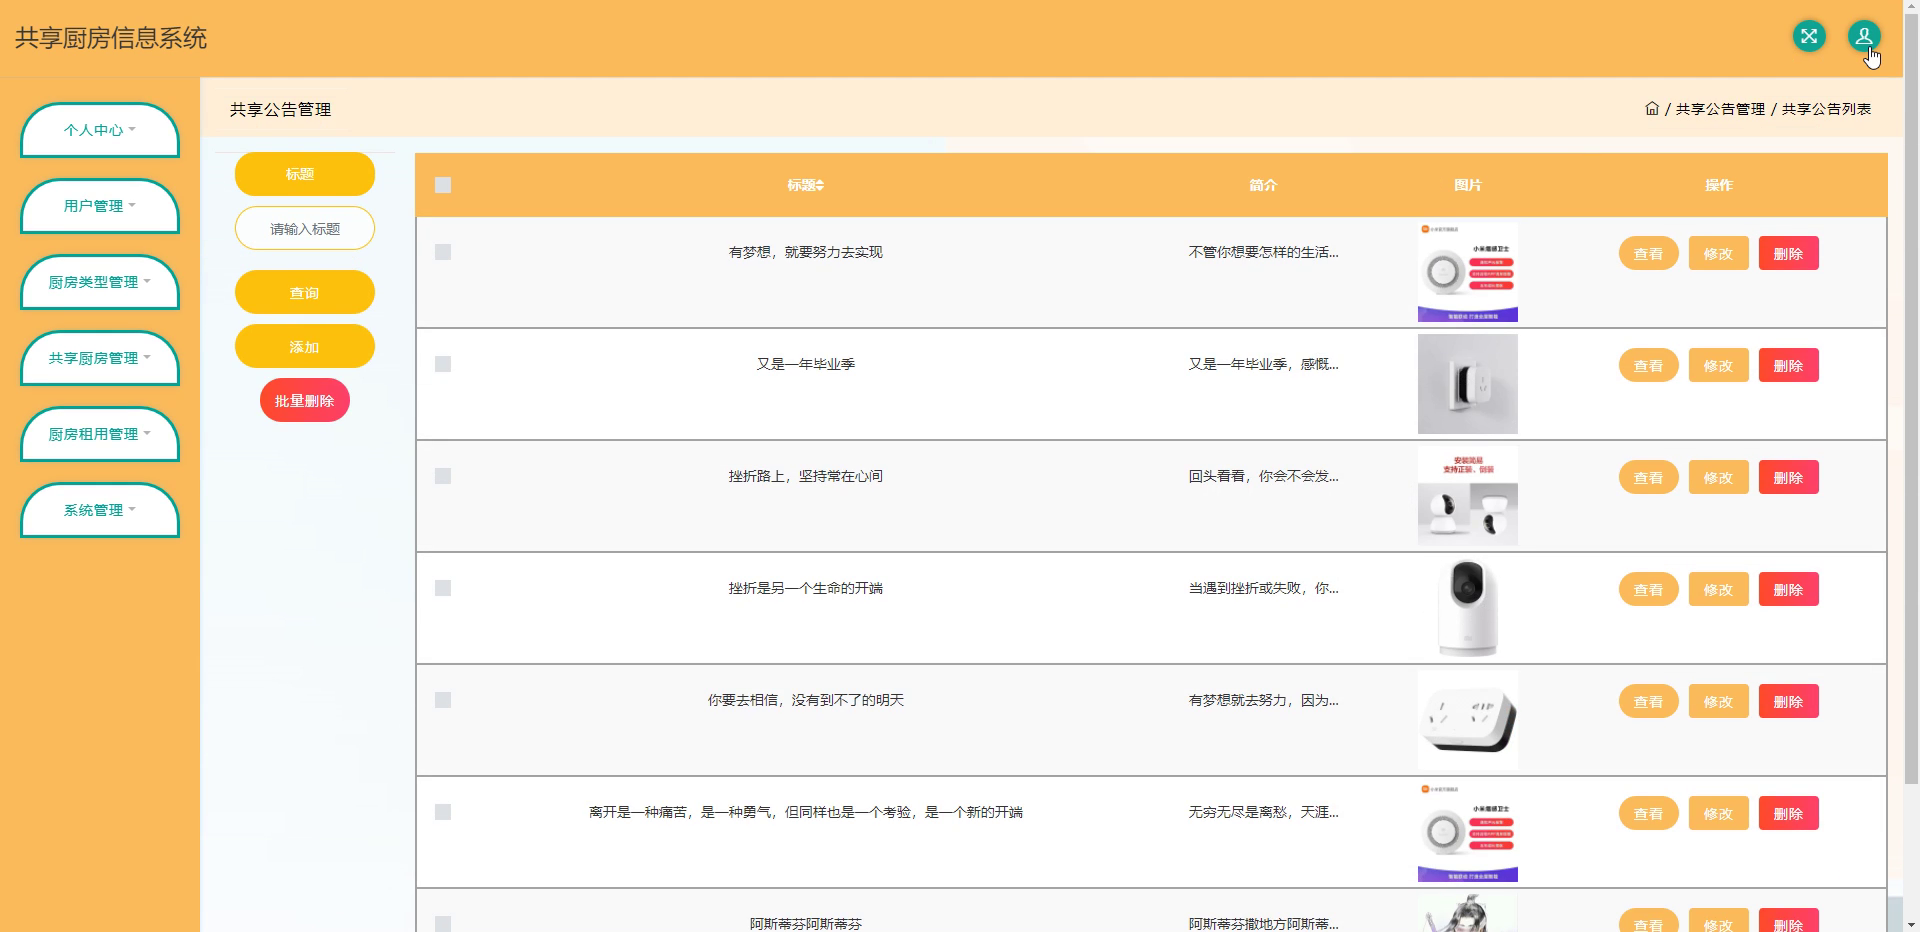
Task: Check the row 又是一年毕业季
Action: point(443,364)
